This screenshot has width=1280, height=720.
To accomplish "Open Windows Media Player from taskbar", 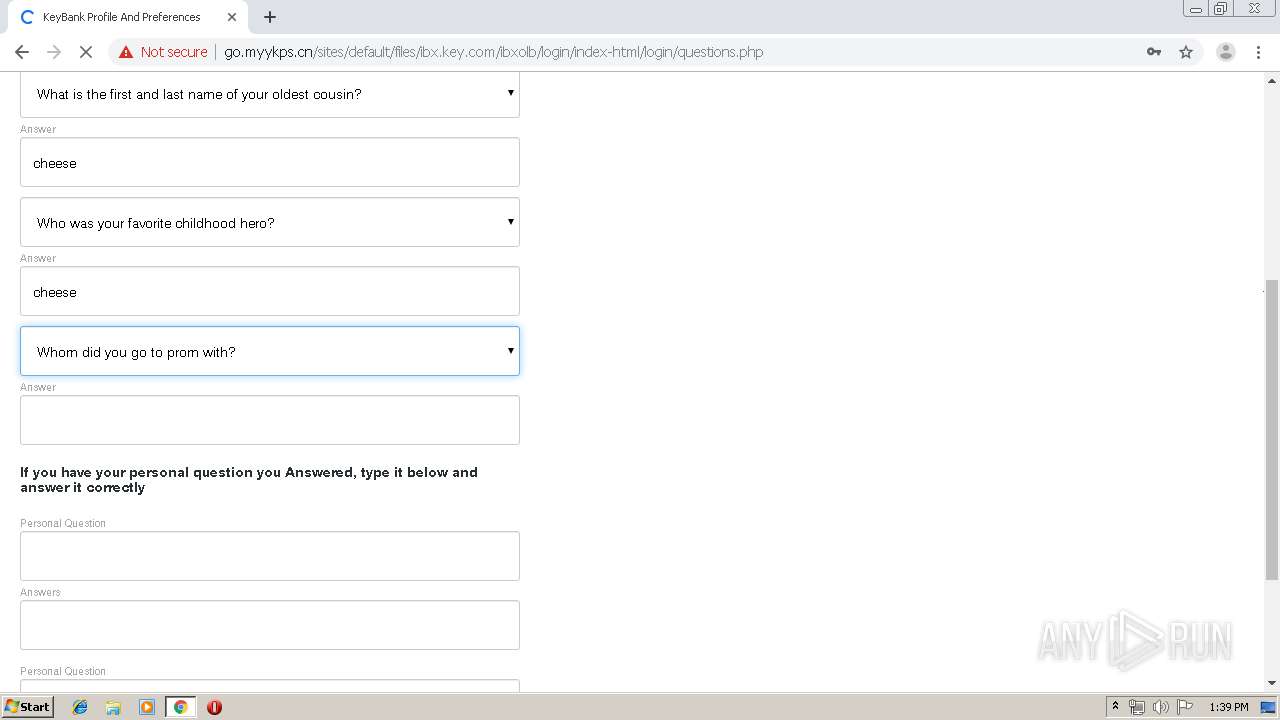I will point(147,707).
